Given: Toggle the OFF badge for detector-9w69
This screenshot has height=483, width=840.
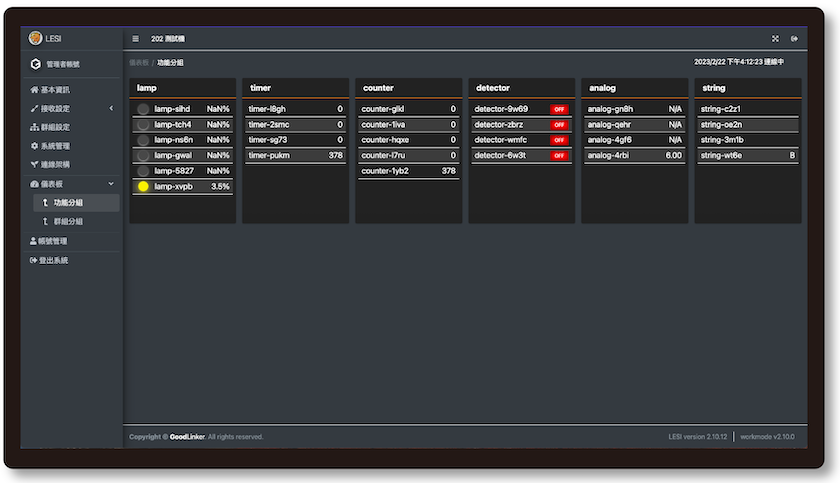Looking at the screenshot, I should click(x=558, y=109).
